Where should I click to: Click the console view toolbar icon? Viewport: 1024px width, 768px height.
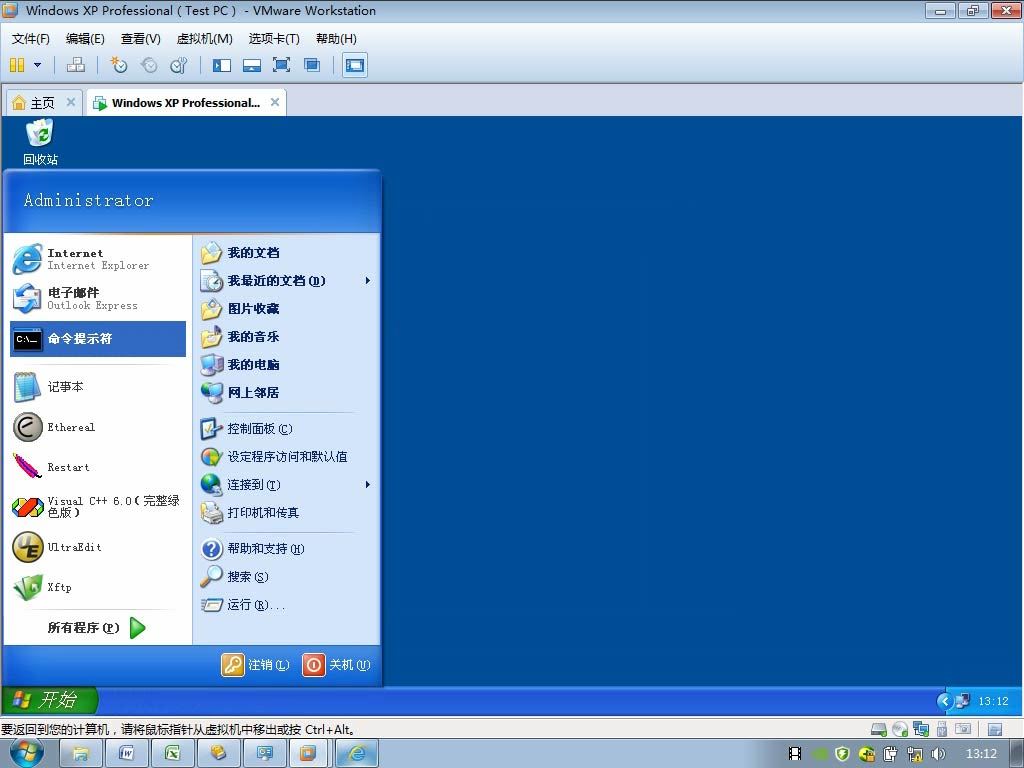[355, 65]
